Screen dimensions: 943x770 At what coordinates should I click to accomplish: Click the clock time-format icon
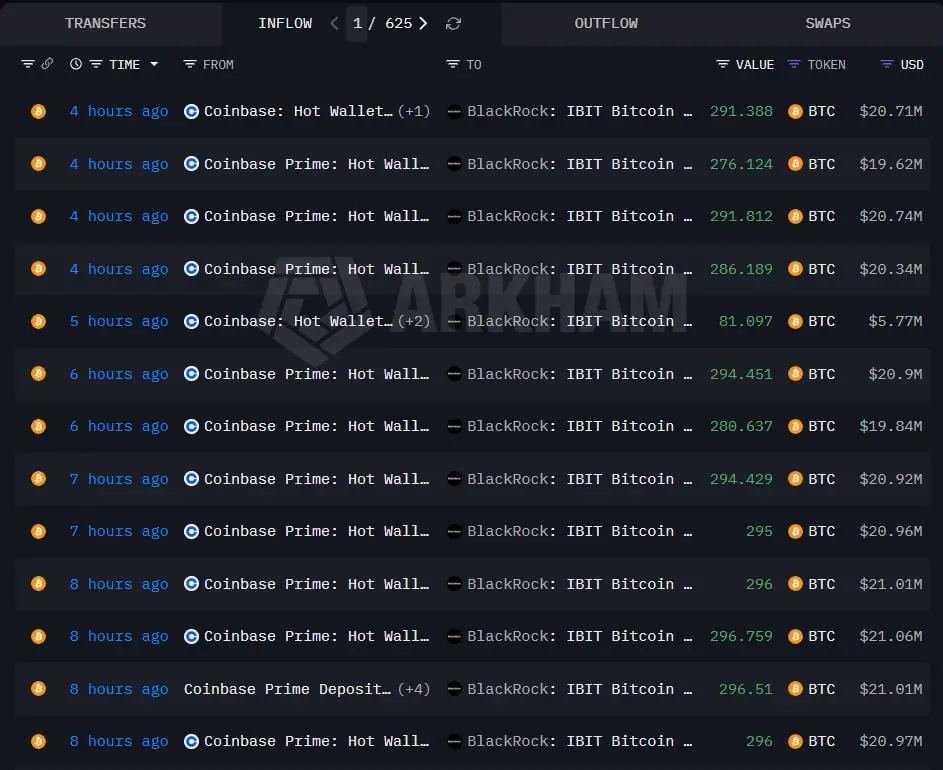(x=76, y=64)
